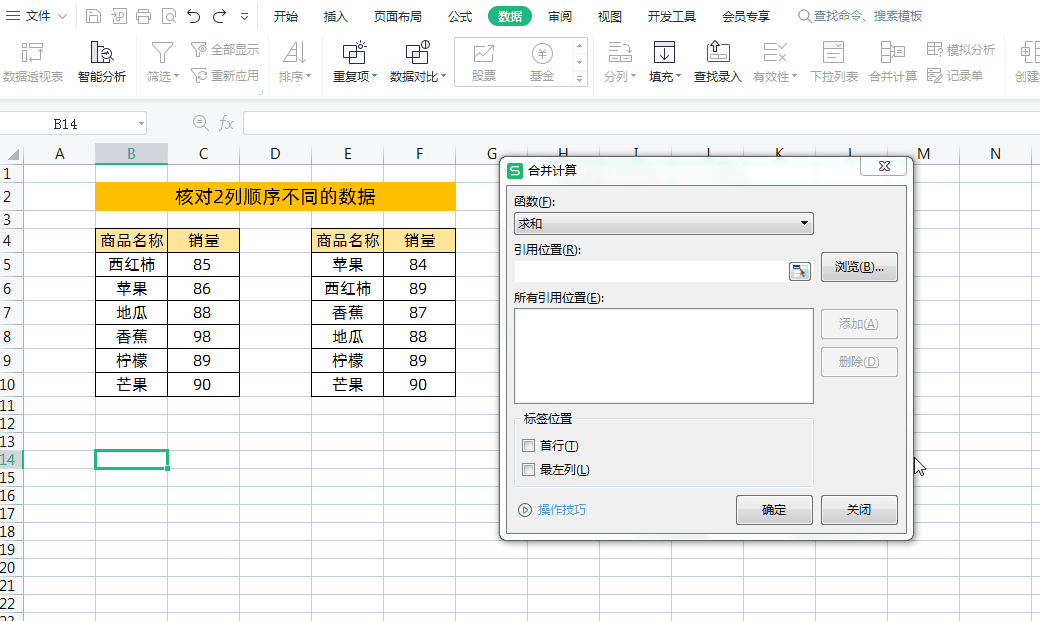The width and height of the screenshot is (1040, 621).
Task: Click the play icon beside 操作技巧
Action: pos(525,510)
